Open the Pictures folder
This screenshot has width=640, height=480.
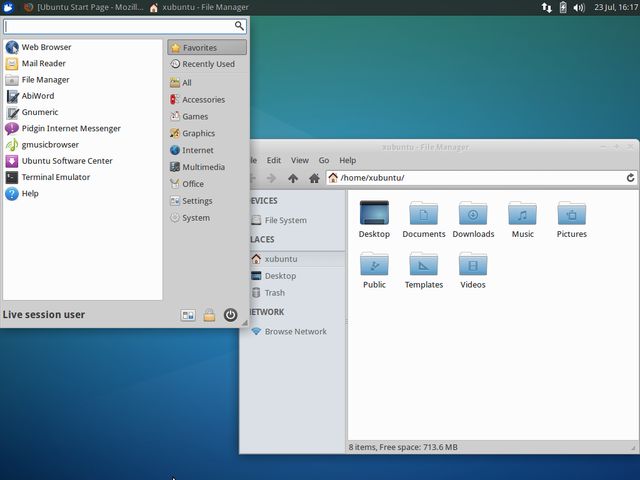pyautogui.click(x=572, y=220)
